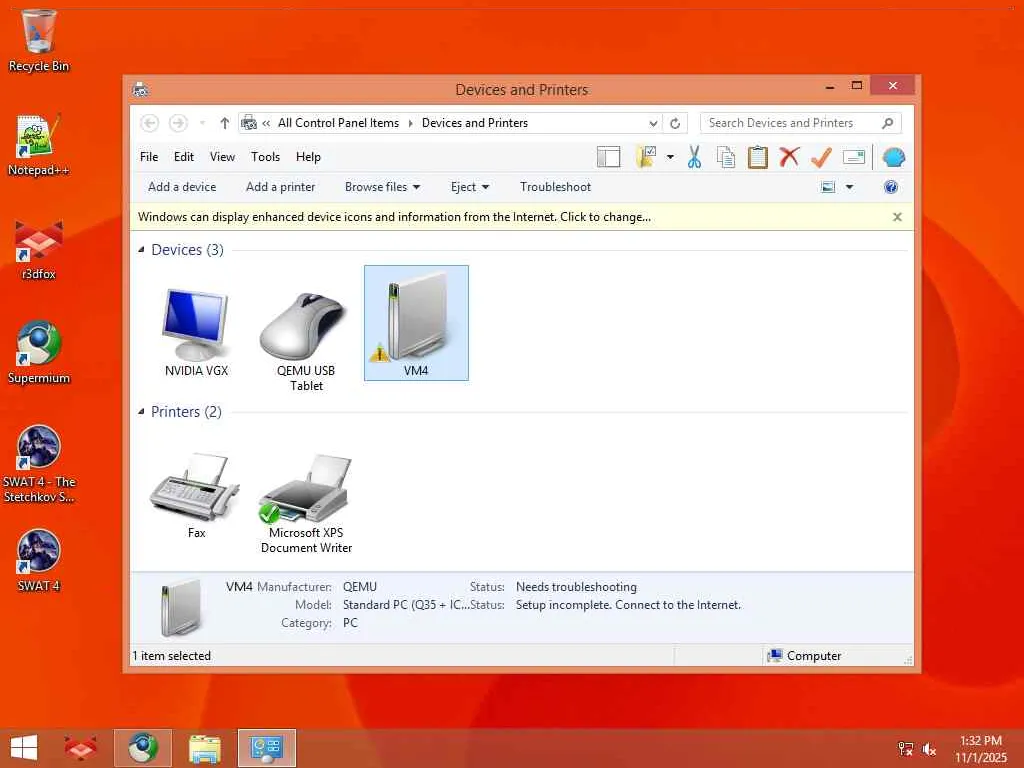The height and width of the screenshot is (768, 1024).
Task: Click the Windows Start button
Action: pyautogui.click(x=24, y=748)
